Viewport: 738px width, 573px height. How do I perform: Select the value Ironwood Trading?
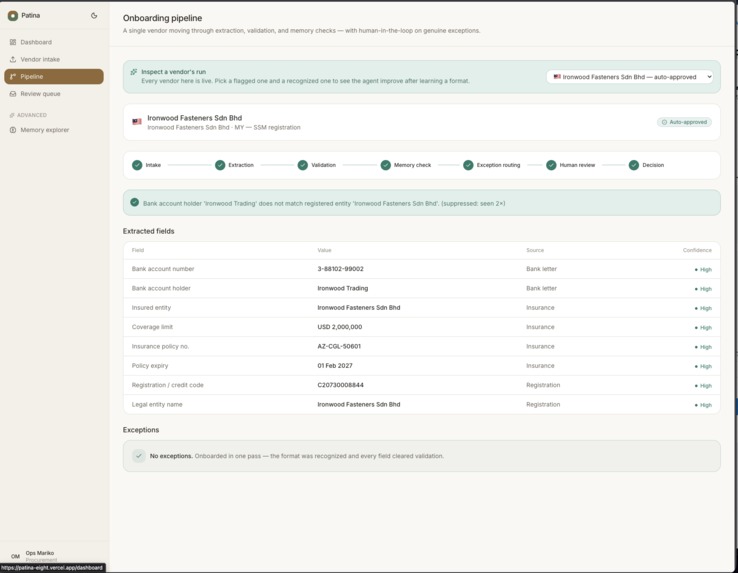pos(343,288)
